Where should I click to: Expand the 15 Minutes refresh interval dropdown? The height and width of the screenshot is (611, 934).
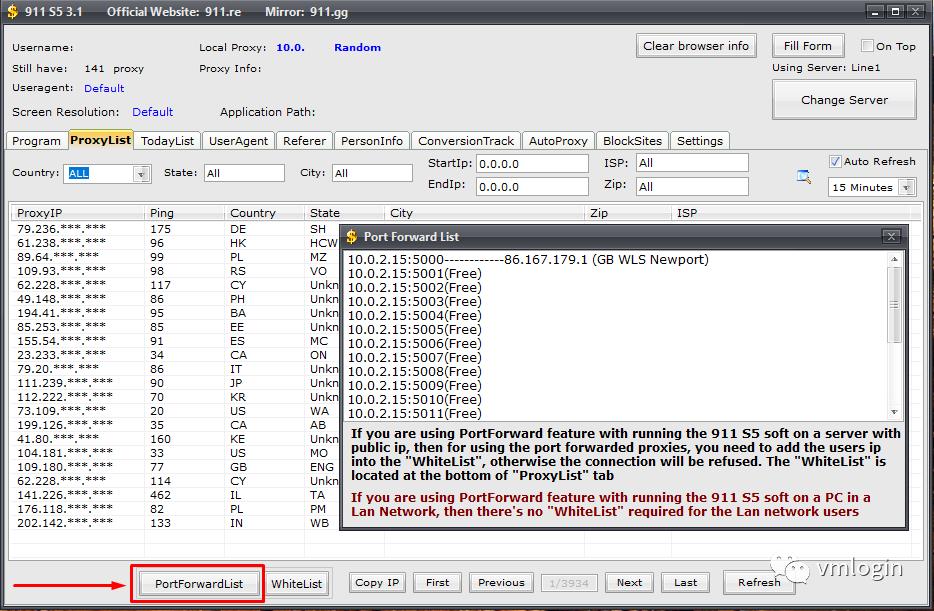click(906, 188)
